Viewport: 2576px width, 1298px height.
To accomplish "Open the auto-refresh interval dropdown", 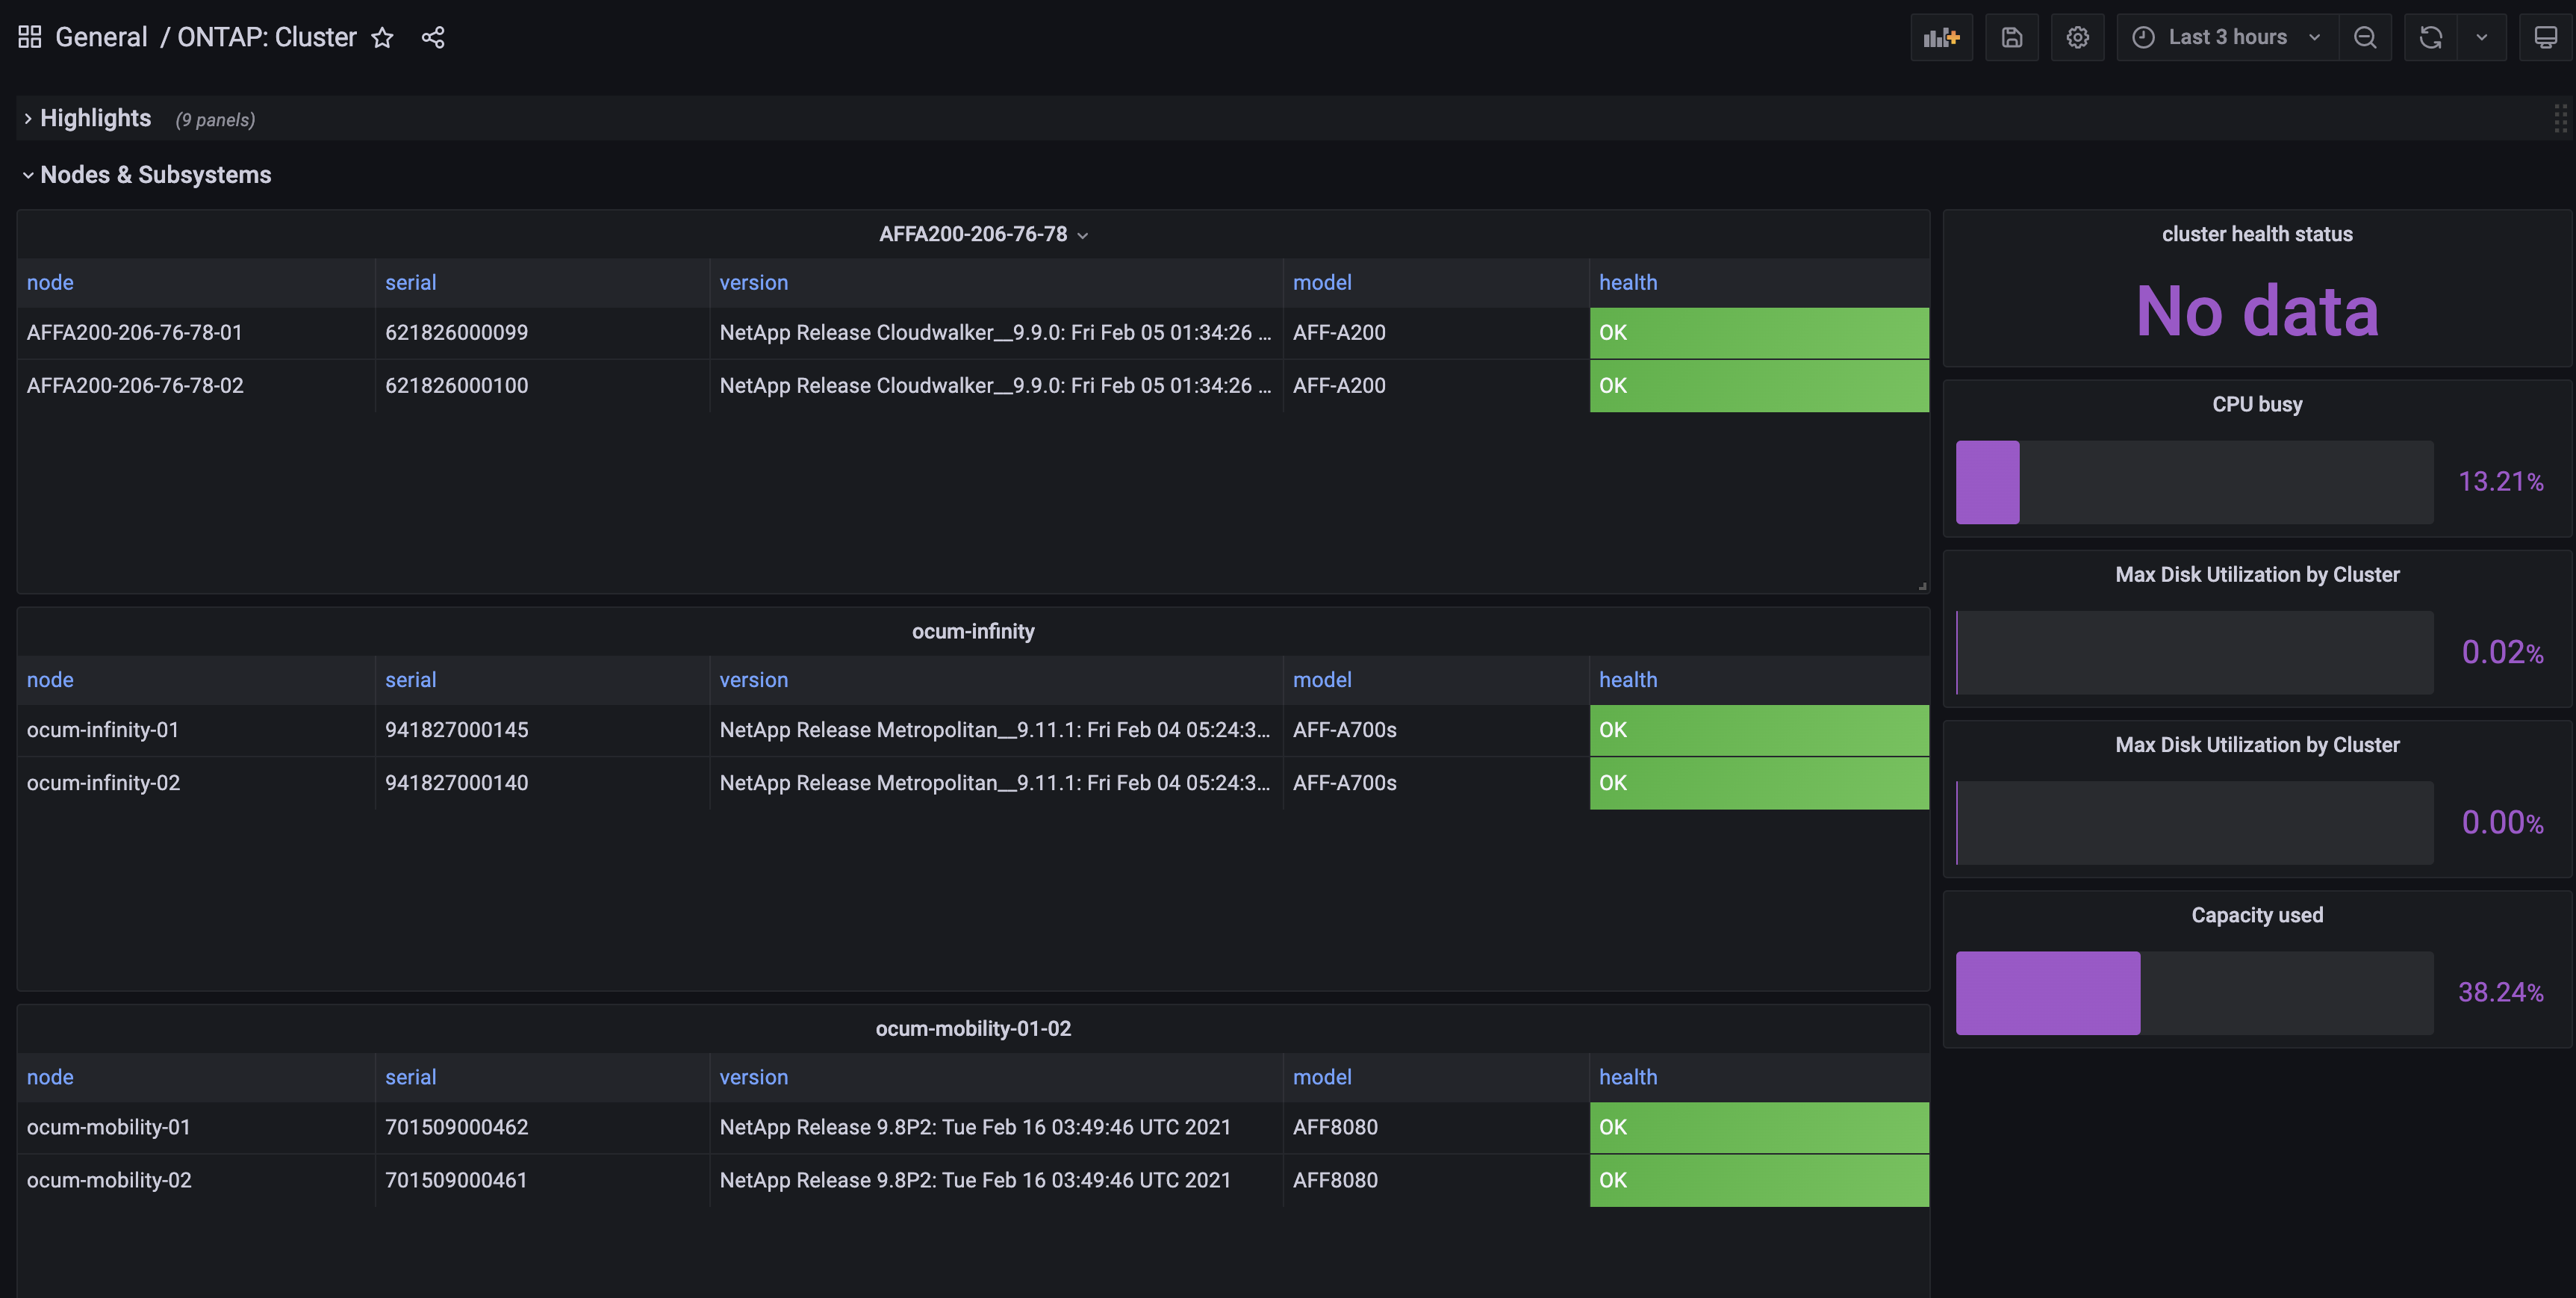I will click(2481, 37).
